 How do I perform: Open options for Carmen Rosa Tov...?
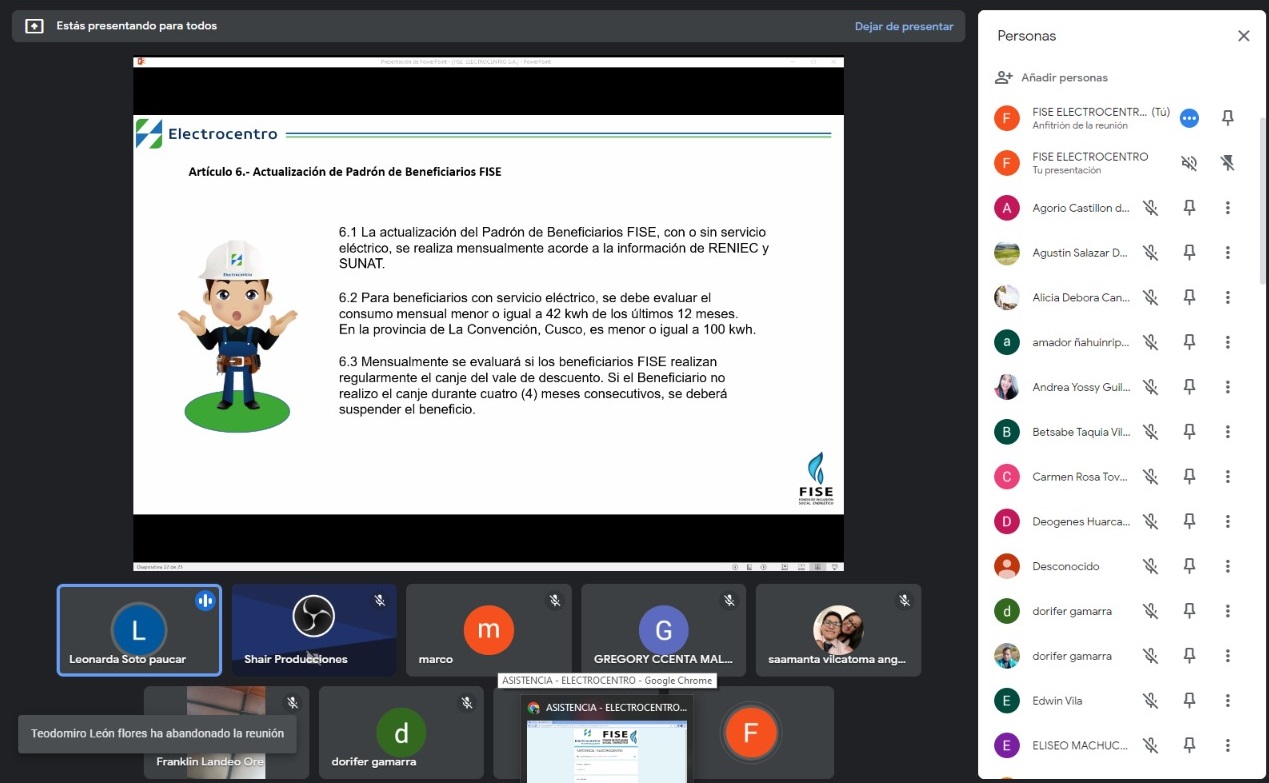point(1228,477)
